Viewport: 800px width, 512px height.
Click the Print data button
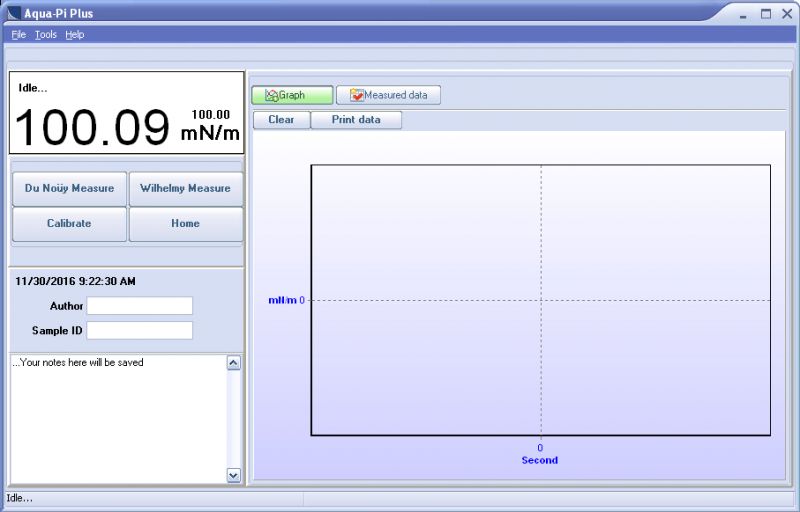pyautogui.click(x=356, y=120)
